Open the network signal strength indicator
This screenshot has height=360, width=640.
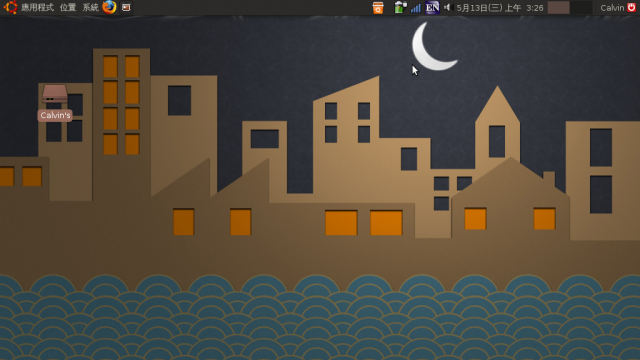click(416, 8)
